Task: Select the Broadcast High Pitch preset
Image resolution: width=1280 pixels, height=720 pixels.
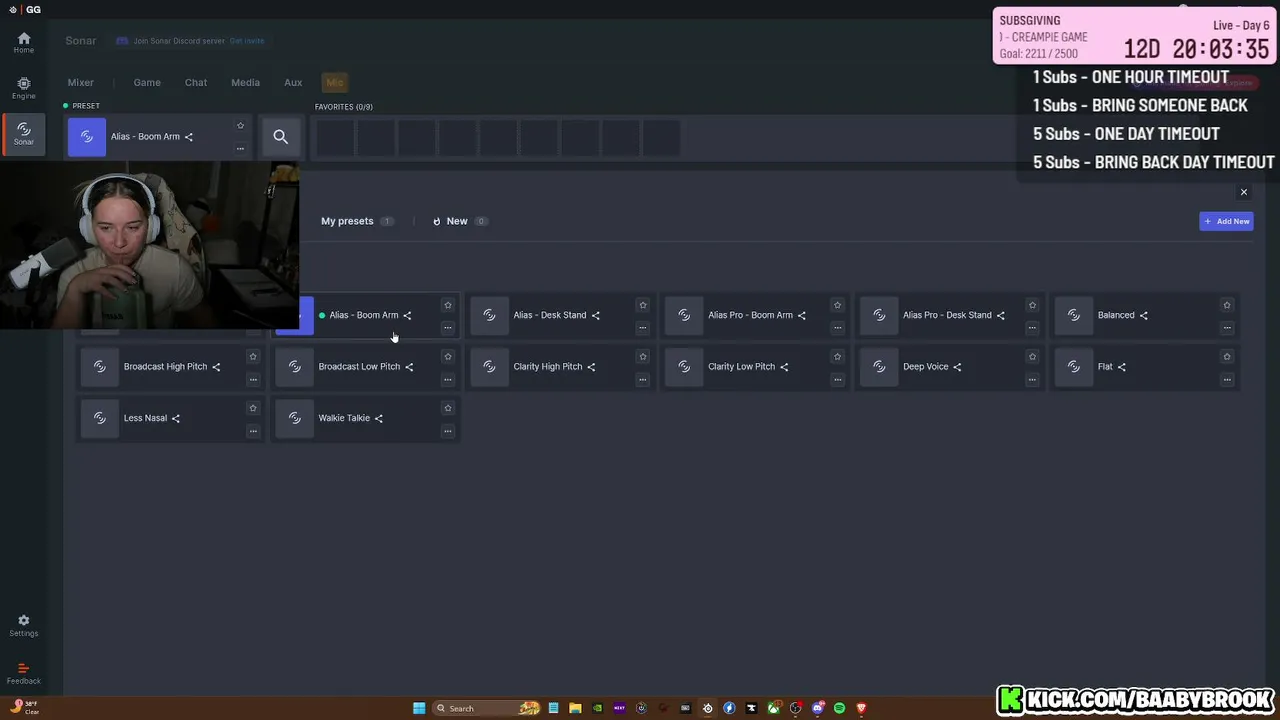Action: coord(172,367)
